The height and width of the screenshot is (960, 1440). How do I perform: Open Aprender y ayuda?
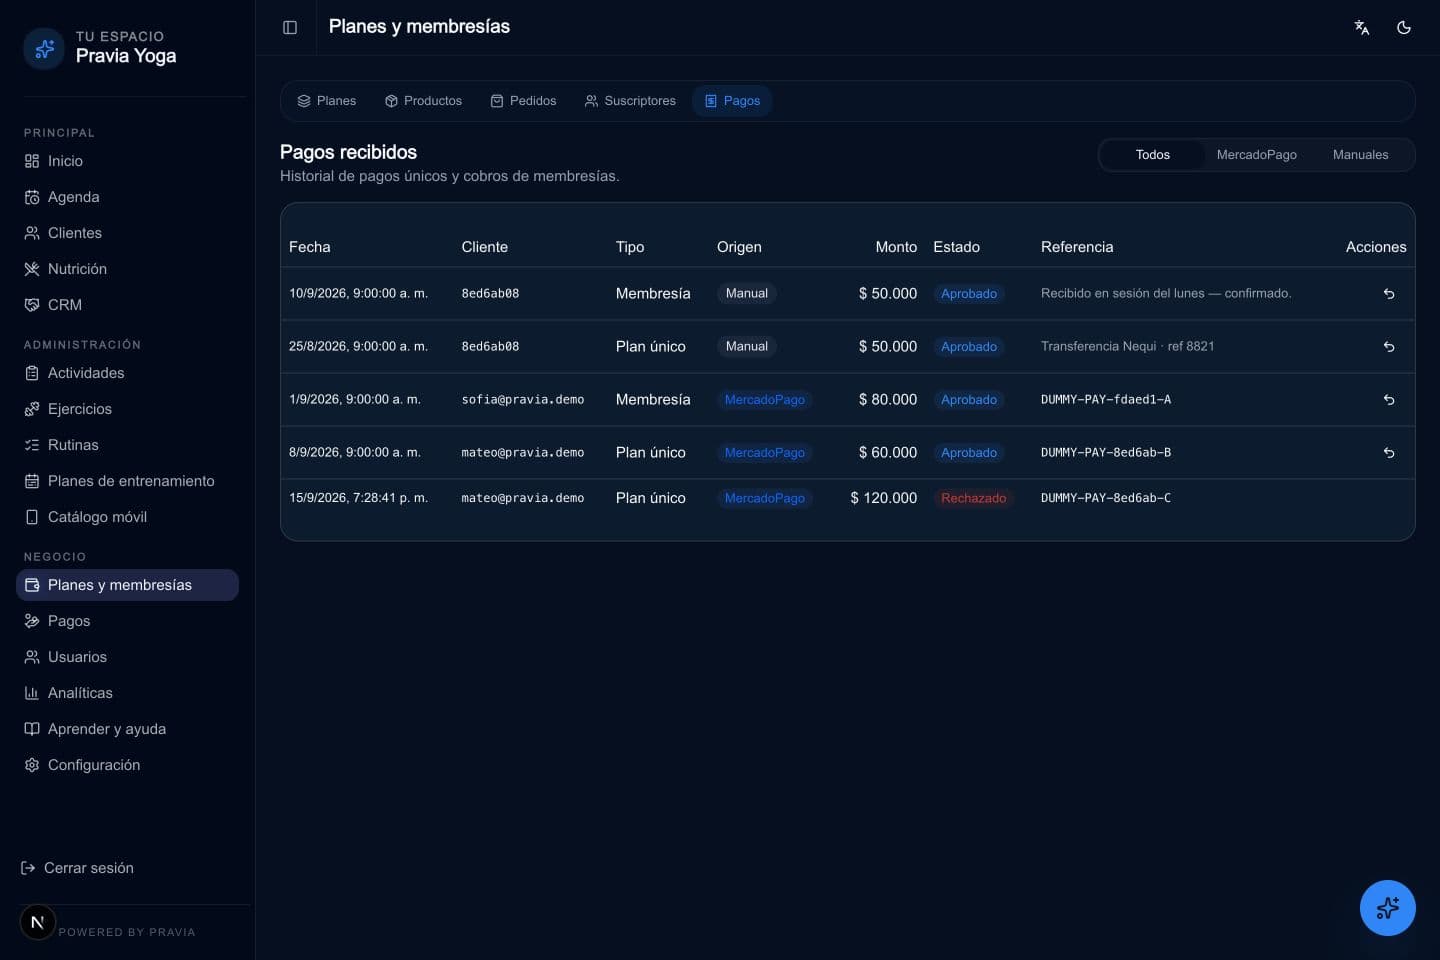coord(127,729)
